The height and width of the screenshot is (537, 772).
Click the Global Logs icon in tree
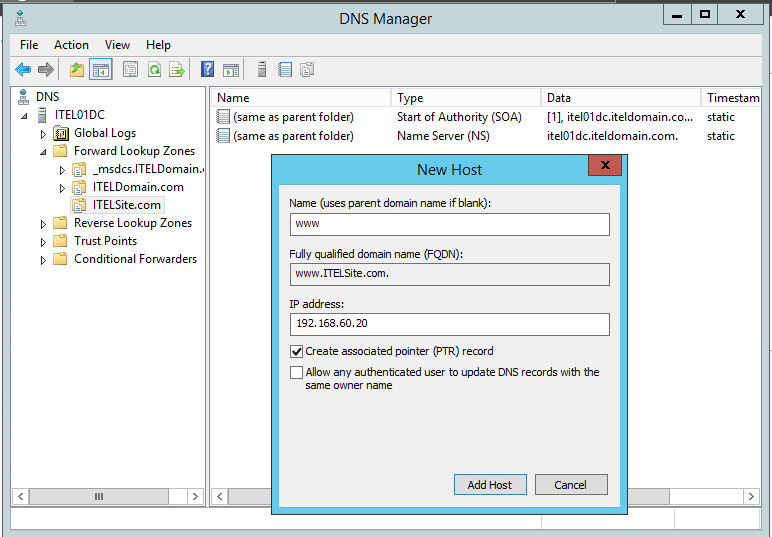click(x=61, y=133)
